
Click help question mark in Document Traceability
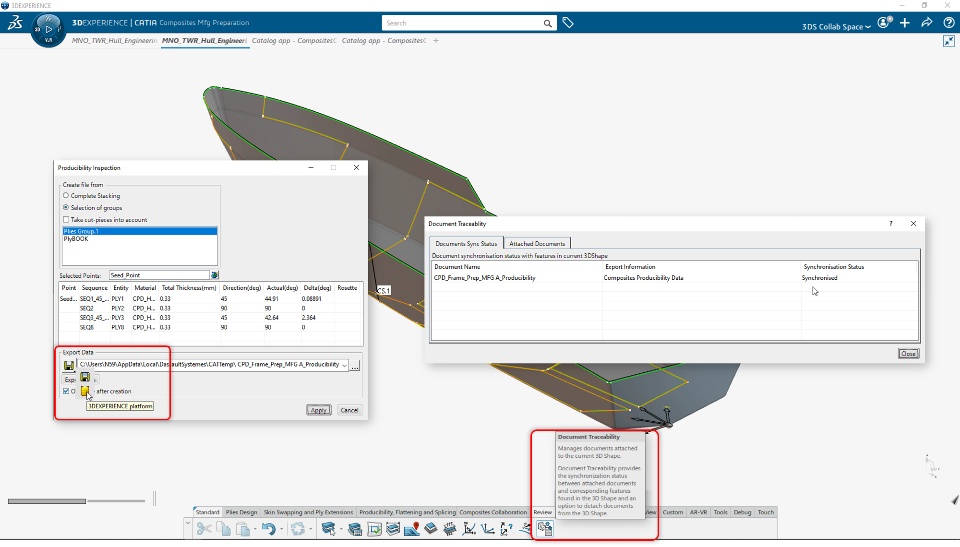[891, 224]
